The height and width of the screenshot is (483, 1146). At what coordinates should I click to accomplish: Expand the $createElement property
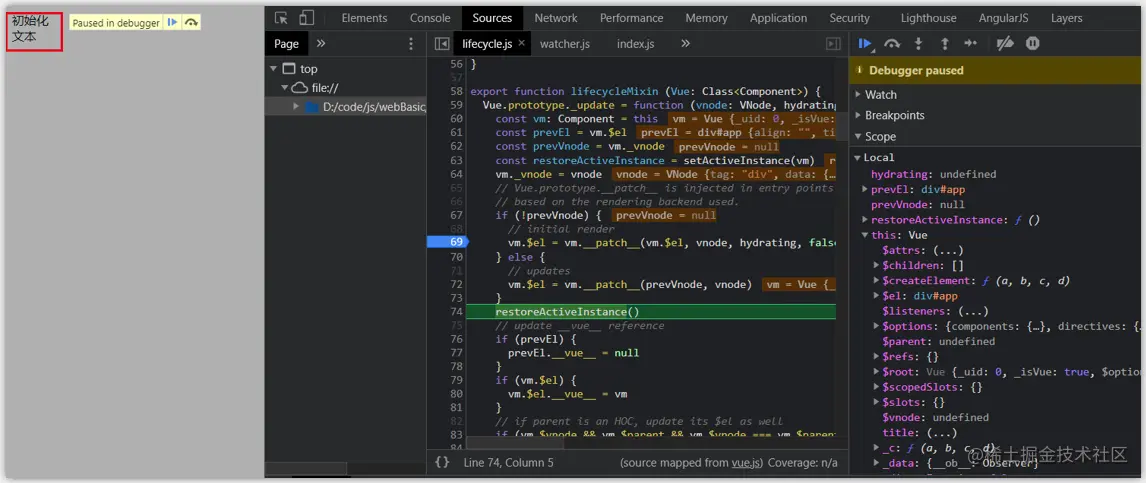pyautogui.click(x=876, y=281)
